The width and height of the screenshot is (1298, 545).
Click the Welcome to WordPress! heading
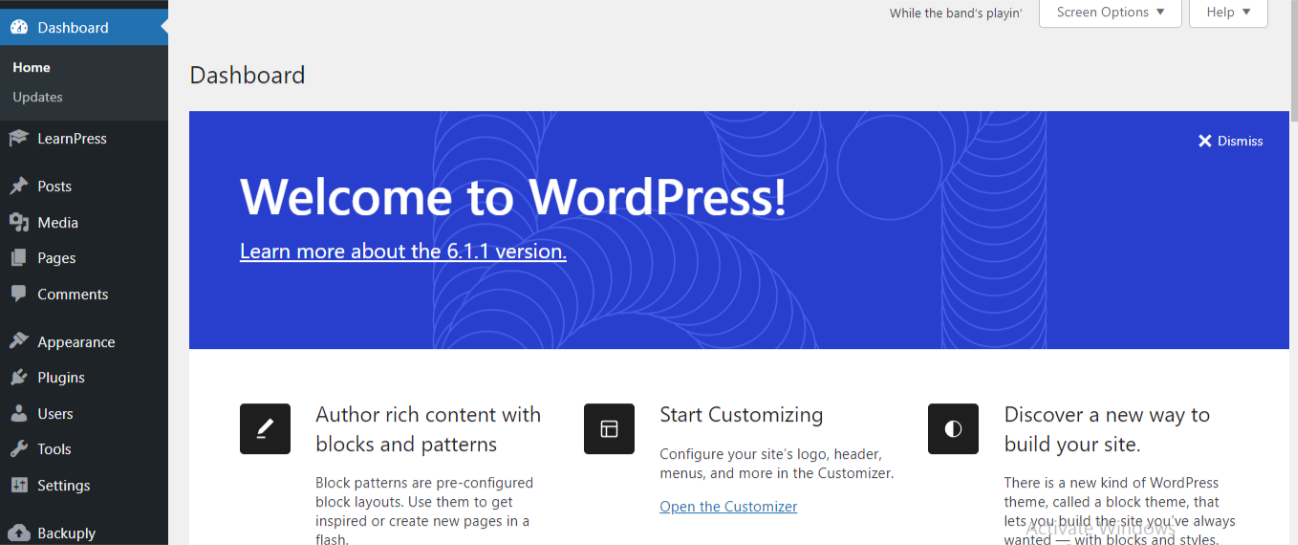[x=513, y=197]
